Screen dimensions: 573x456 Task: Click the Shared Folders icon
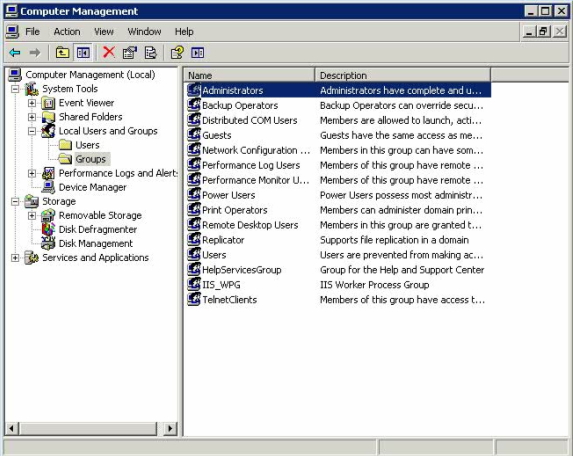click(x=48, y=117)
